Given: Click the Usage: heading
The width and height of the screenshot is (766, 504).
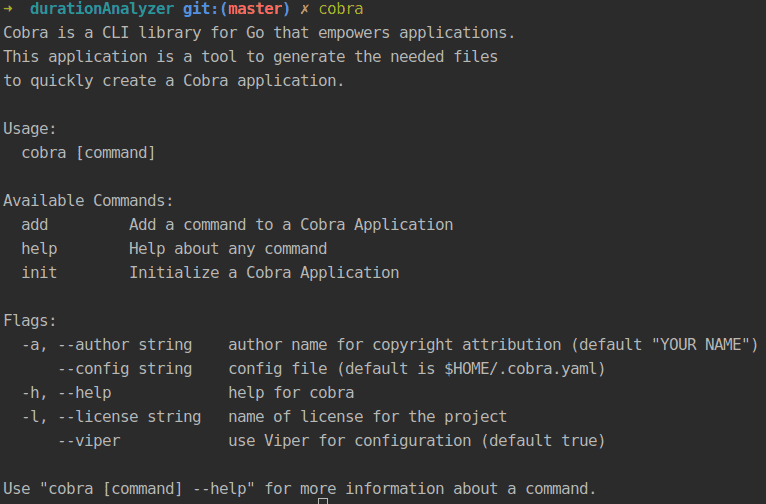Looking at the screenshot, I should 30,129.
